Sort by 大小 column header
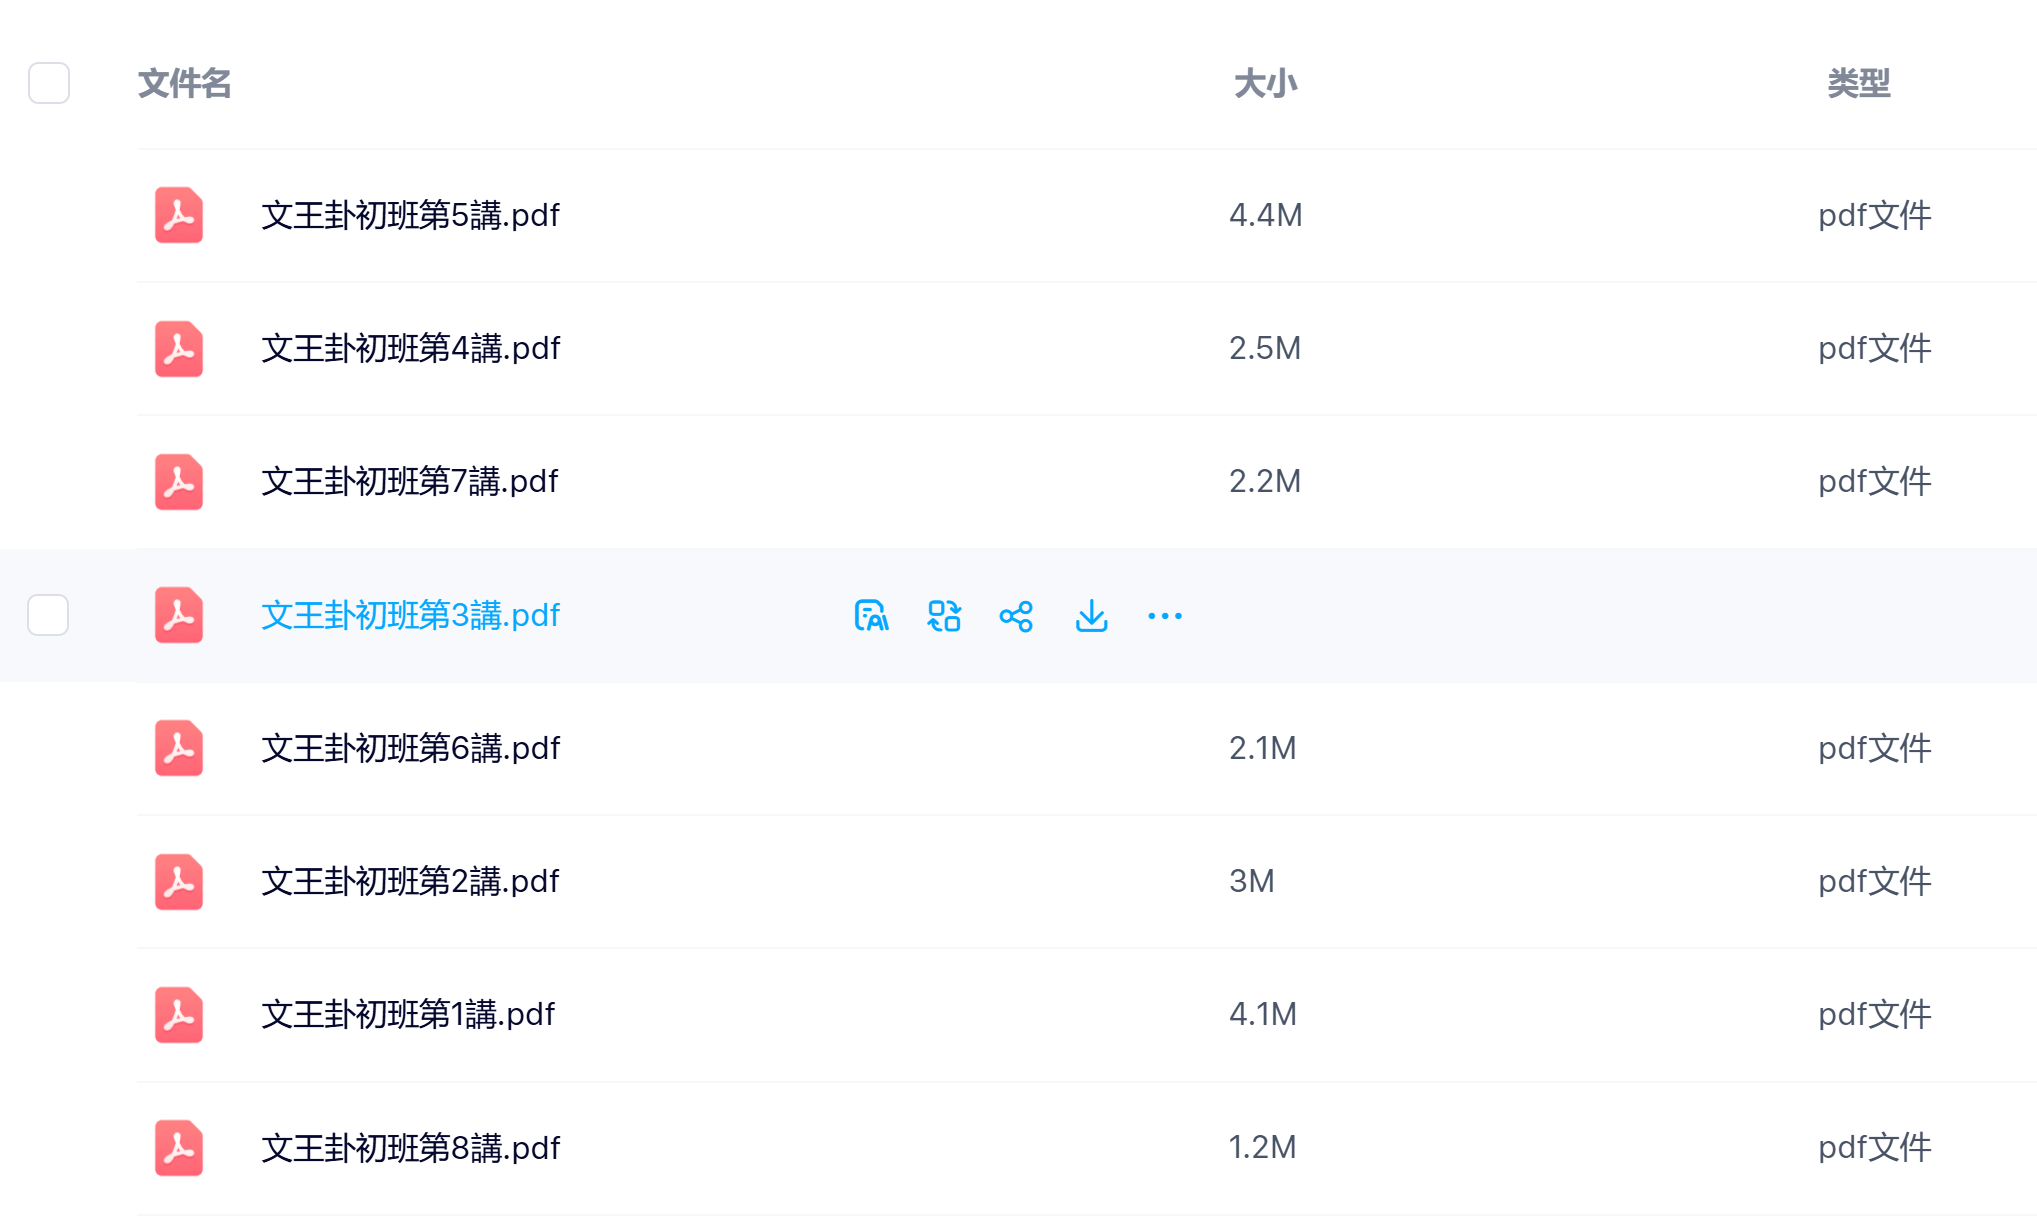This screenshot has width=2037, height=1221. 1265,83
